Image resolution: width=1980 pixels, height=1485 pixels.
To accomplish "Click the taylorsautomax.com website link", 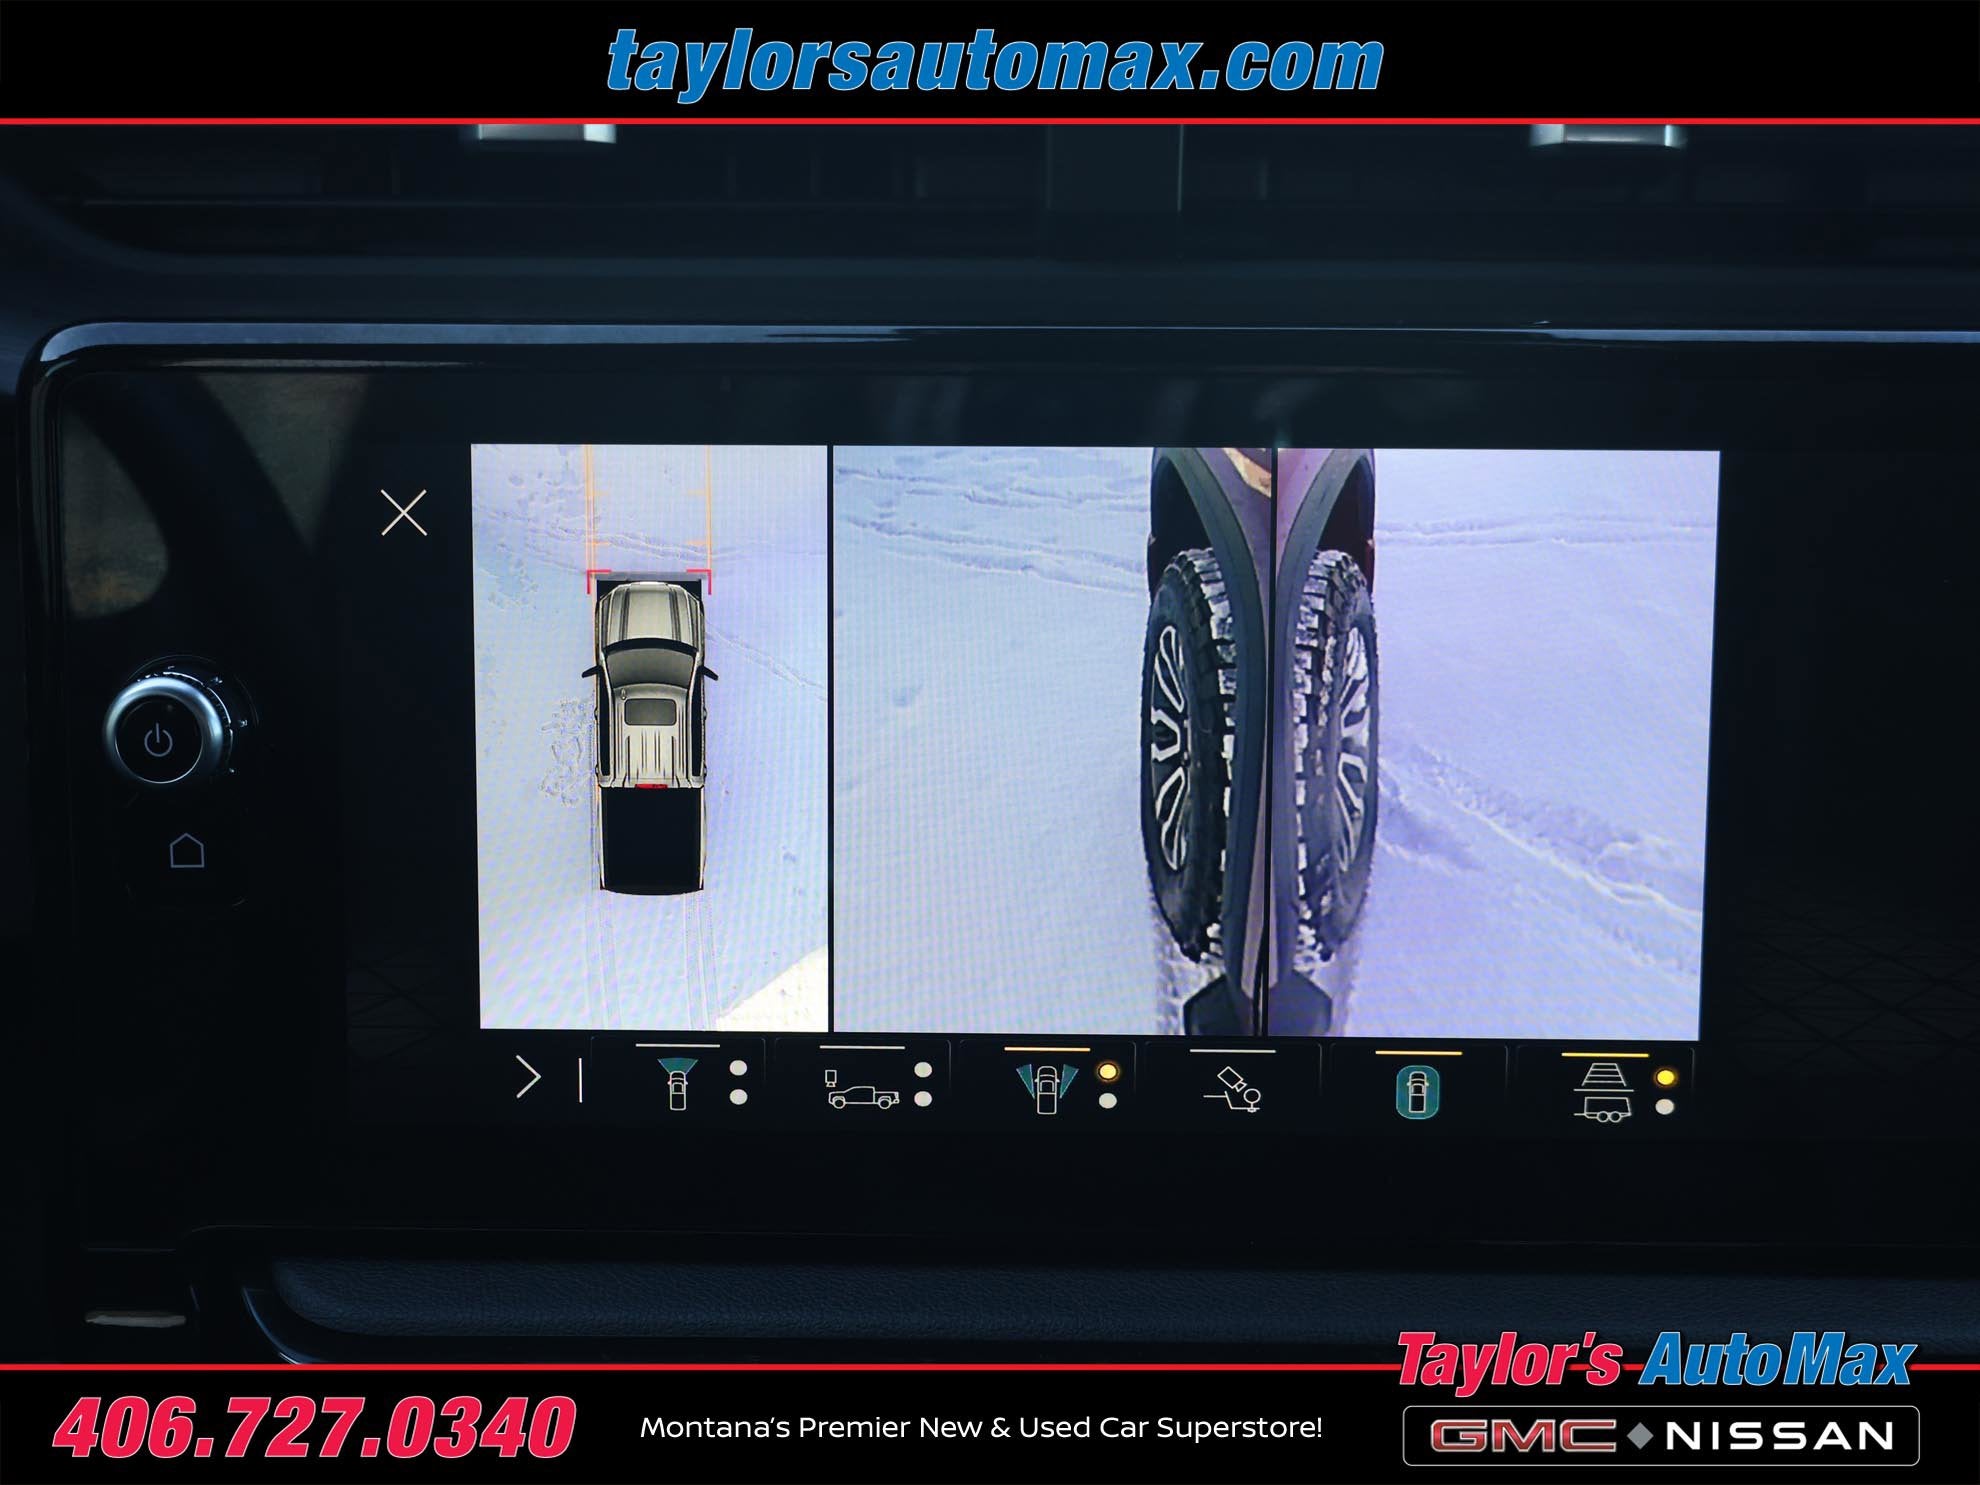I will coord(994,62).
